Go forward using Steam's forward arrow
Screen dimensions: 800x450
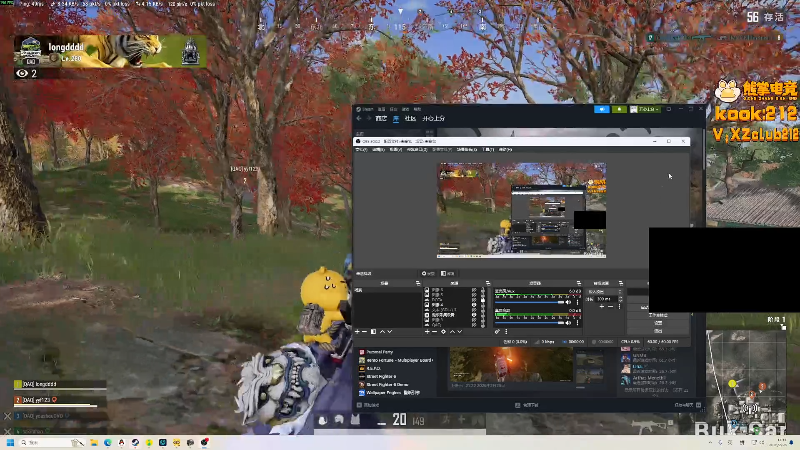(368, 118)
